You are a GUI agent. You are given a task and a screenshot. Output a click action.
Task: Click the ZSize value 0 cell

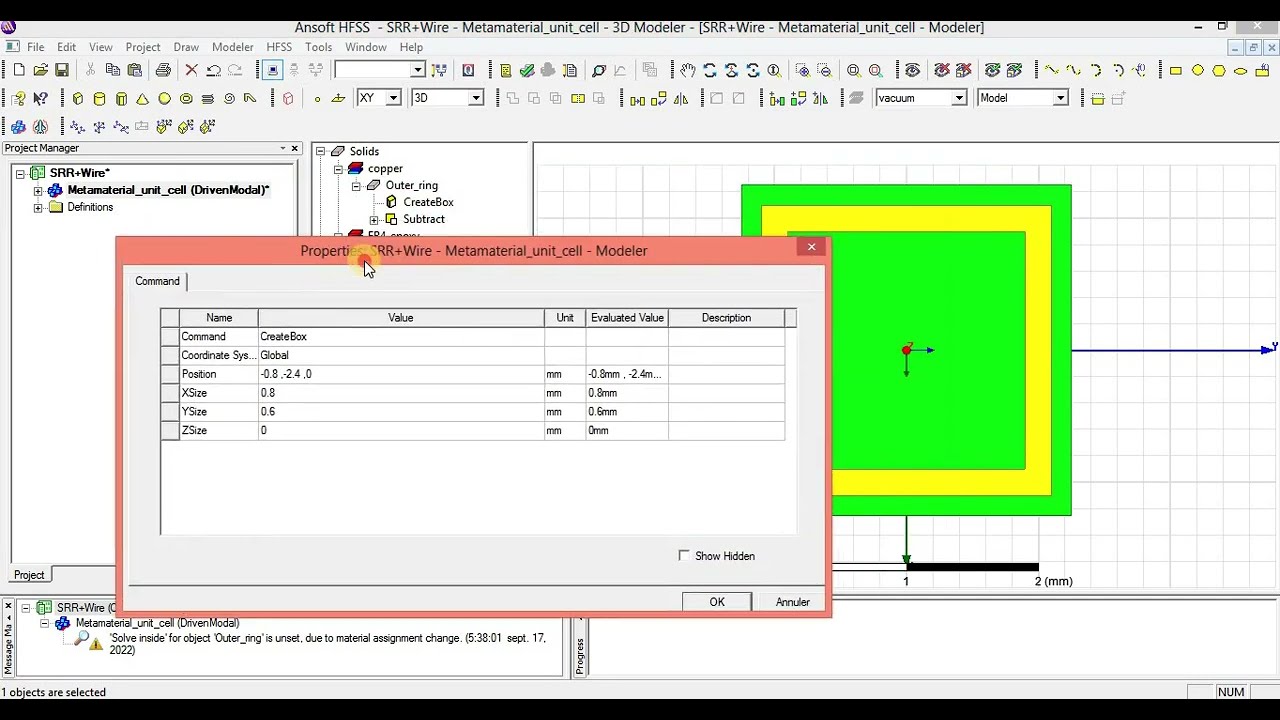[401, 431]
